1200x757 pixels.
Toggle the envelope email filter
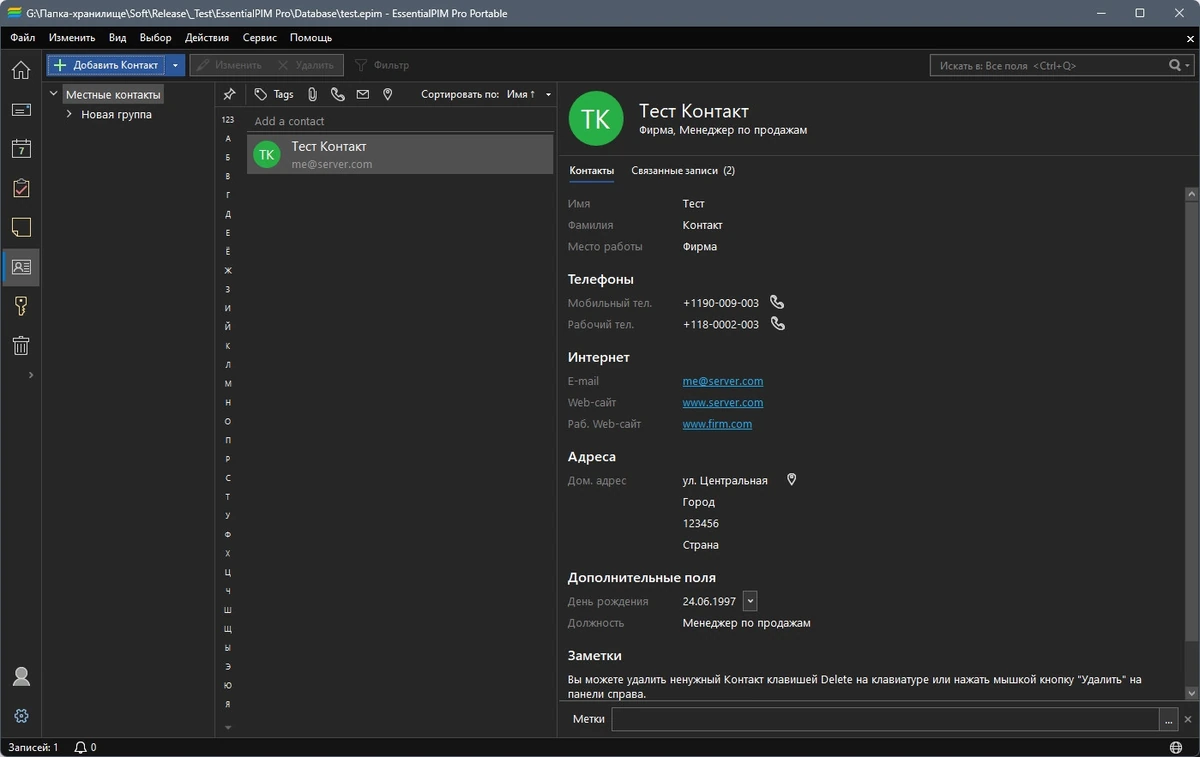pos(362,94)
